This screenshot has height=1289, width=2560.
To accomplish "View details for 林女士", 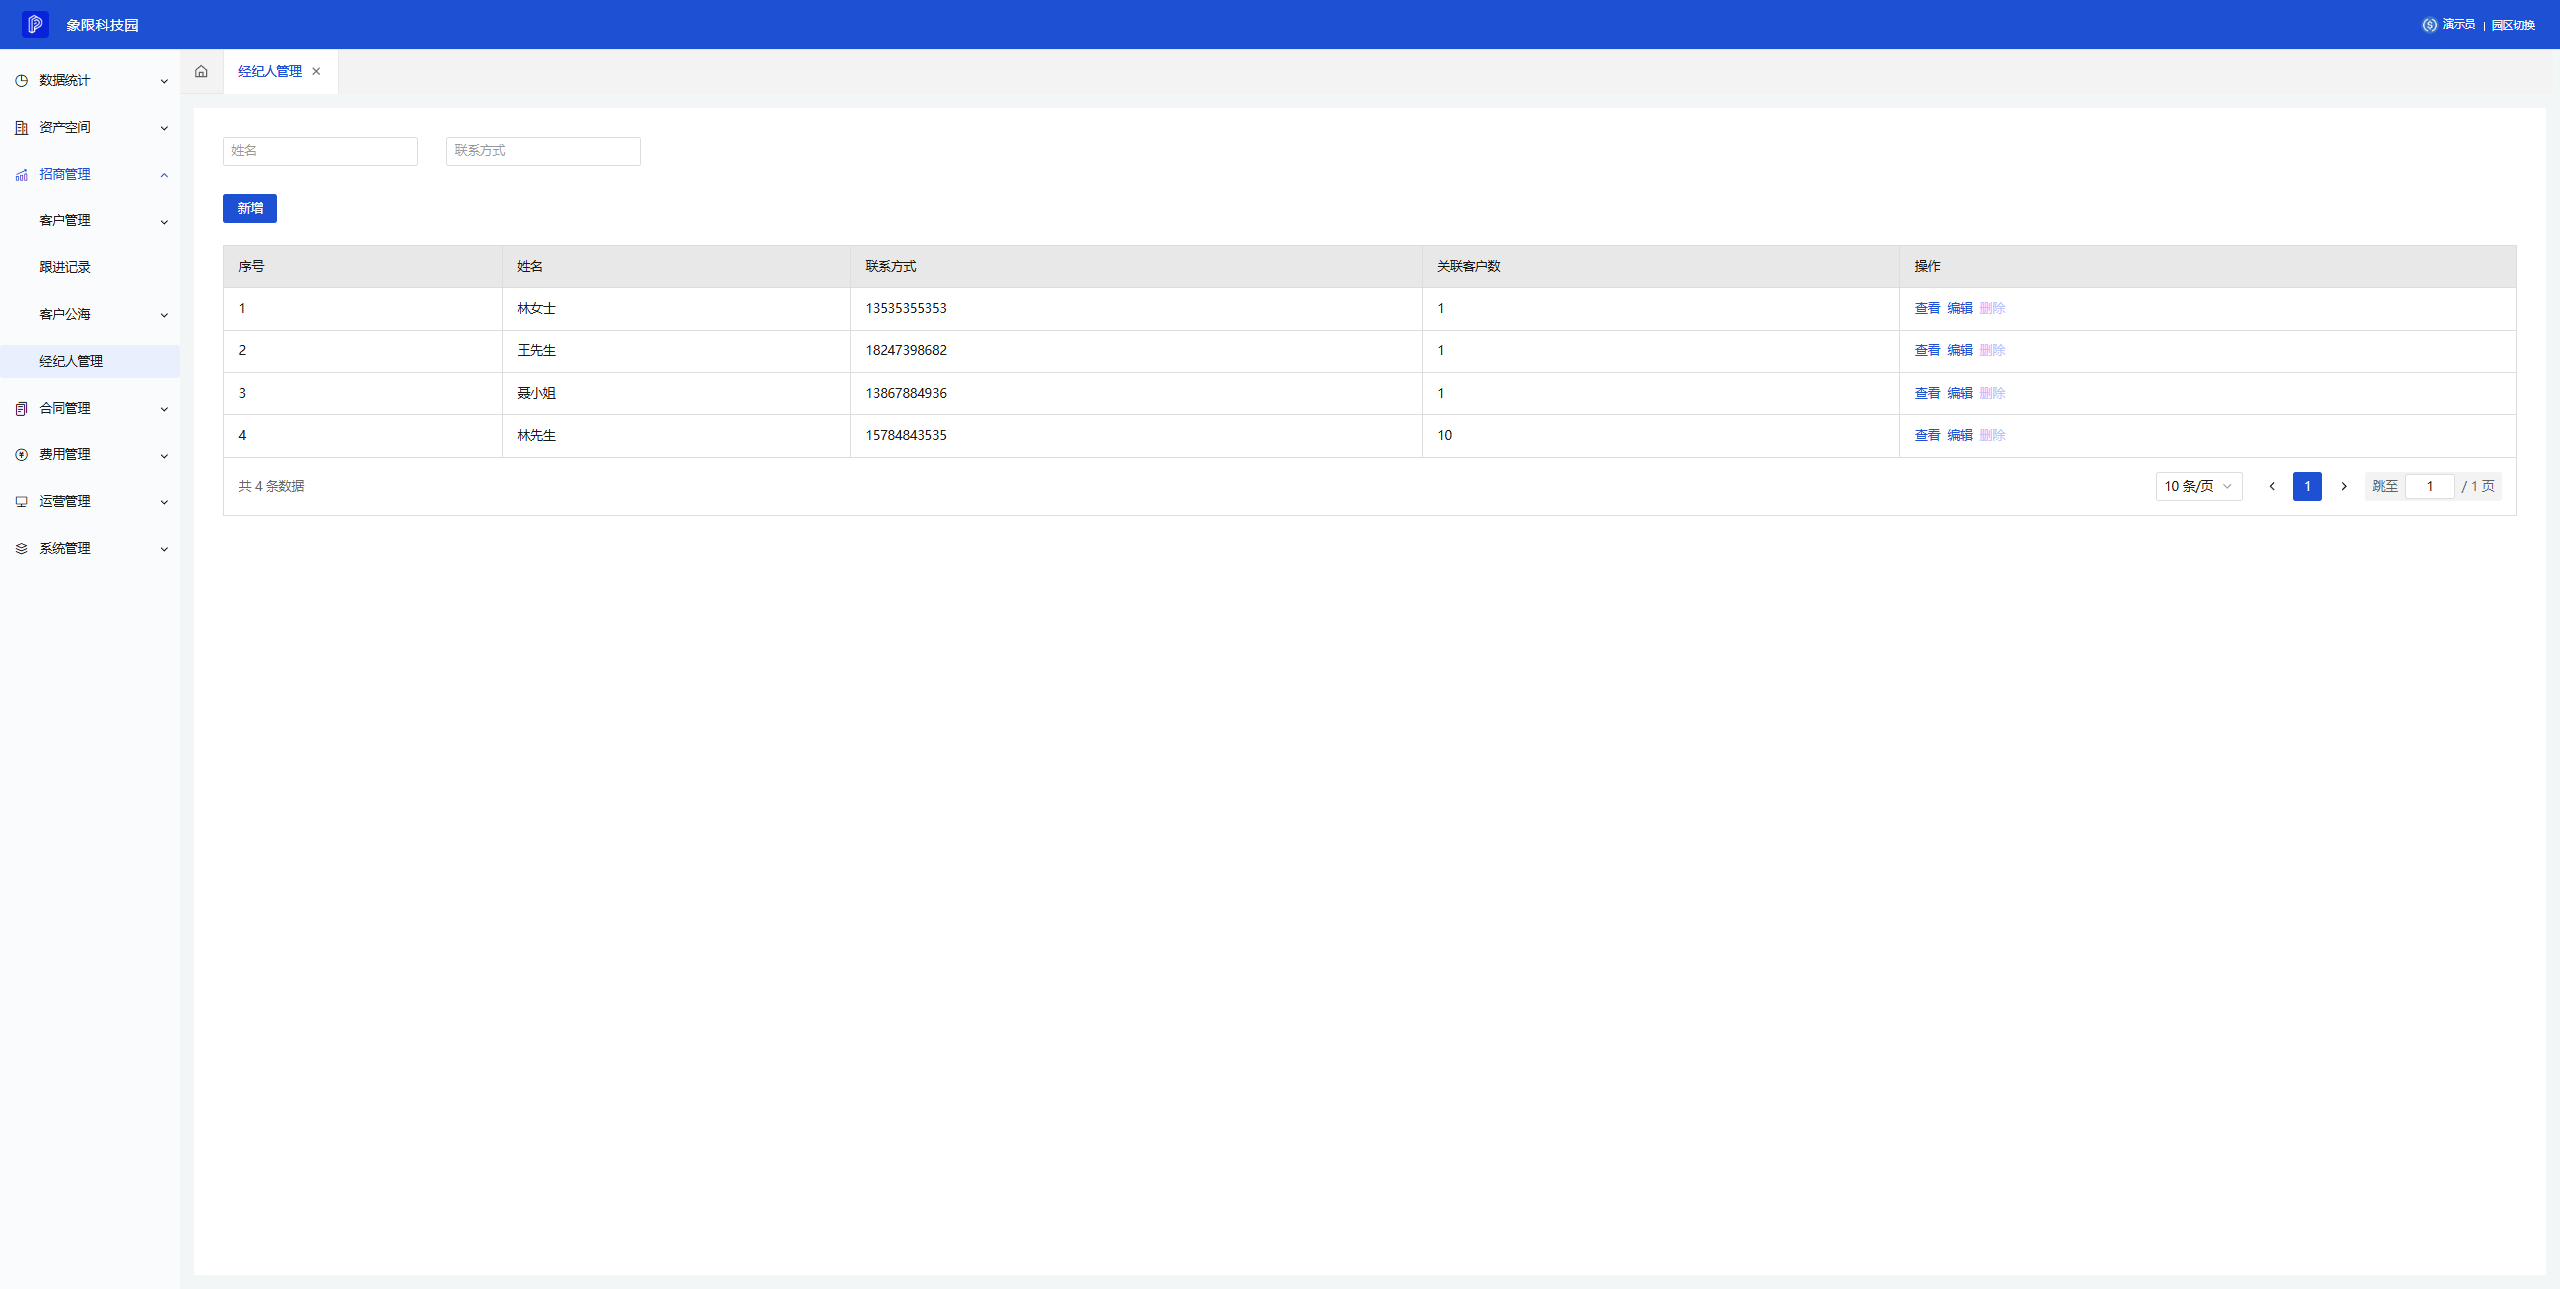I will [1926, 308].
